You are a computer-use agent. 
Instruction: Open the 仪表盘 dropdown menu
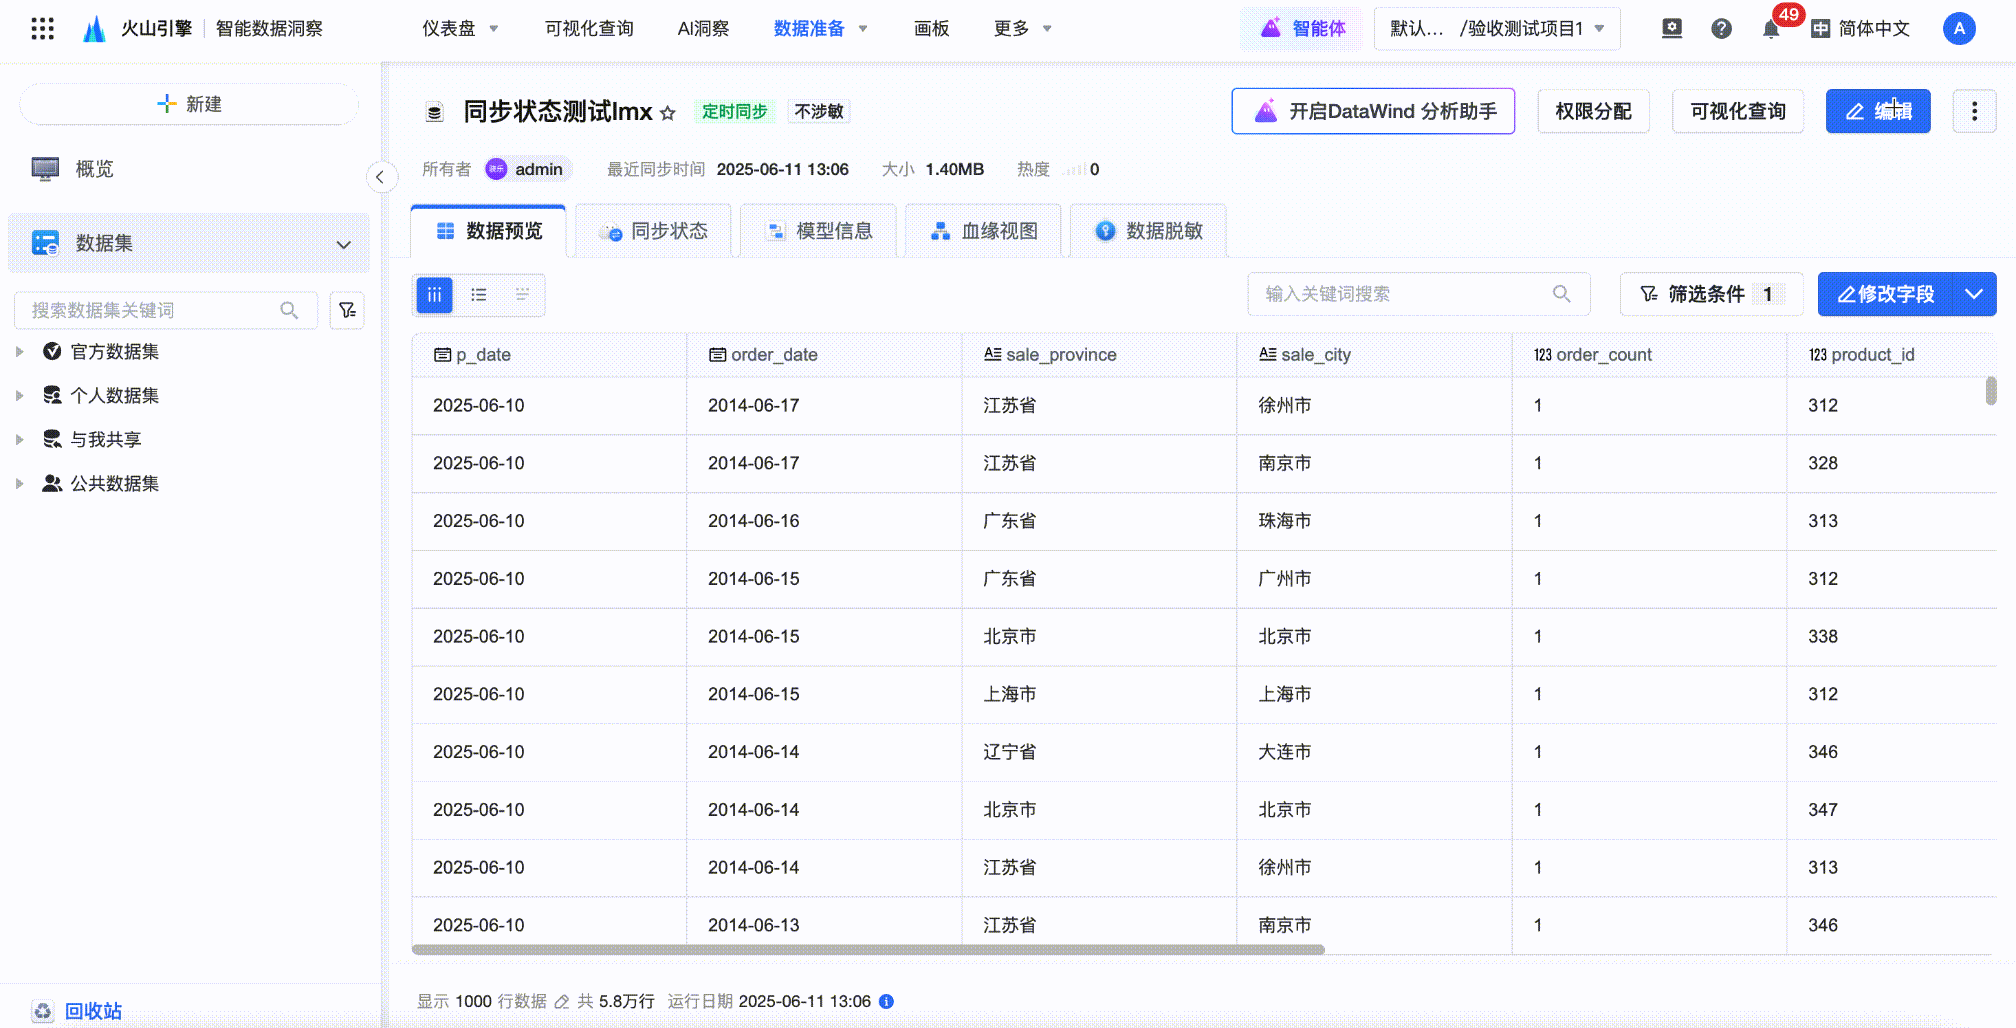(x=460, y=28)
